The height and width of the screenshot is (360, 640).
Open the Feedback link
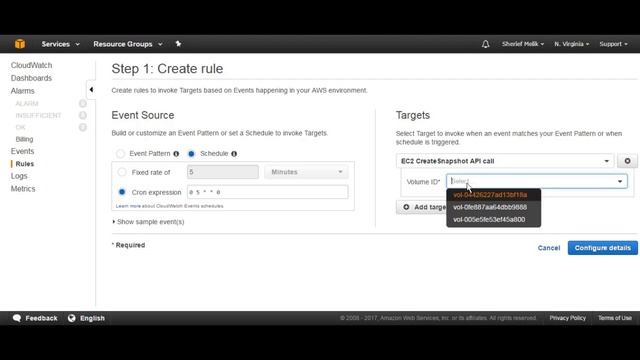pyautogui.click(x=35, y=318)
